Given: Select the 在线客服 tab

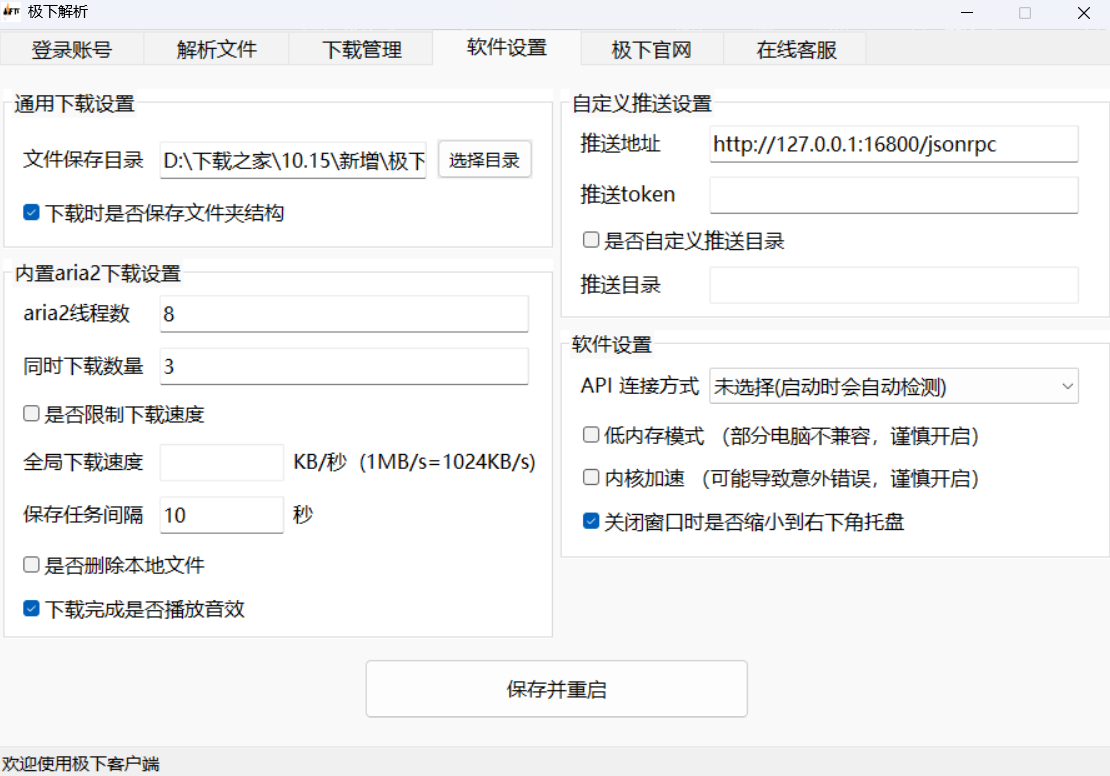Looking at the screenshot, I should pos(796,50).
